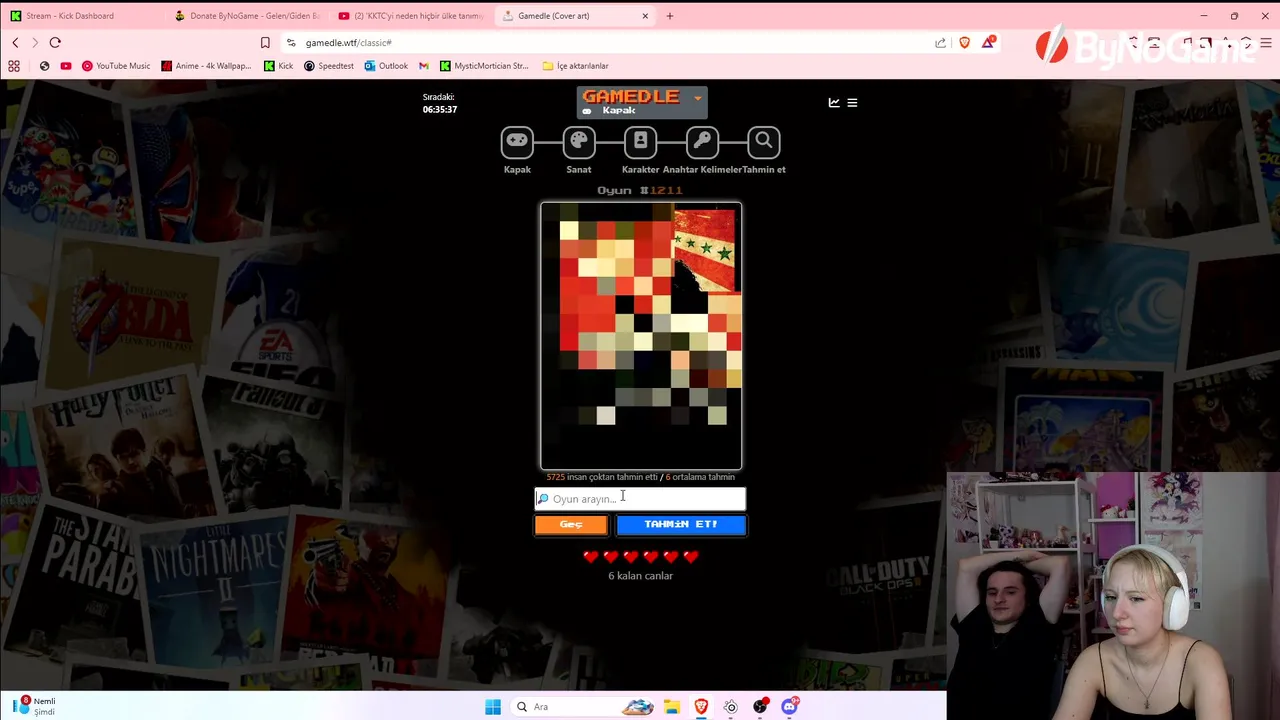Image resolution: width=1280 pixels, height=720 pixels.
Task: Open the globe bookmark icon
Action: [44, 66]
